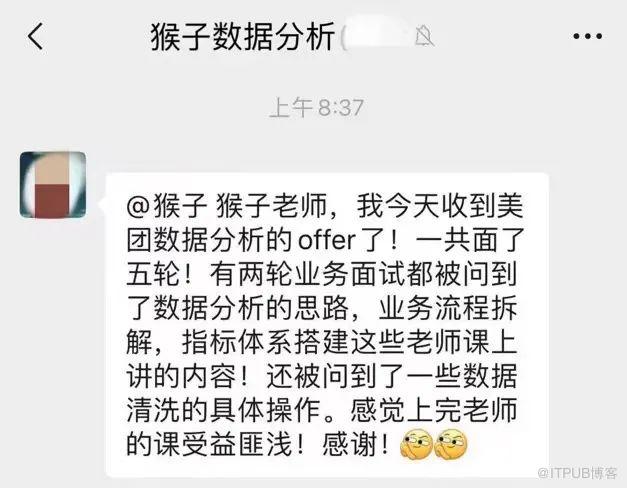Click the ITPUB博客 watermark

tap(577, 473)
